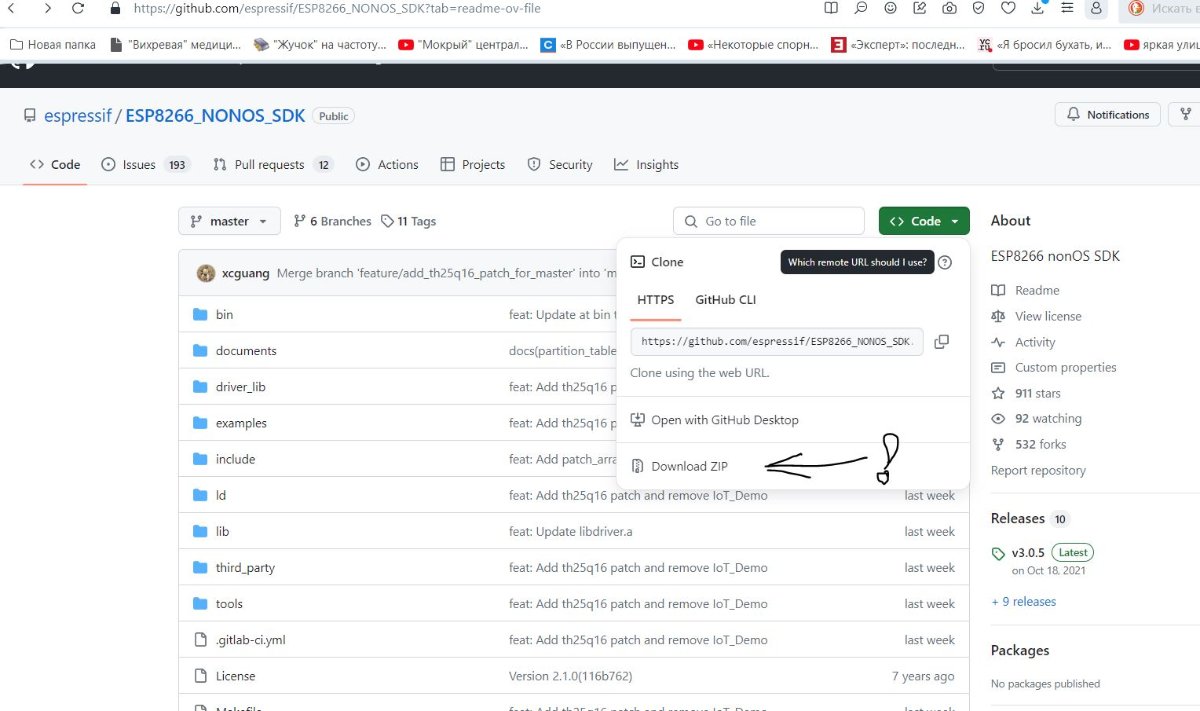
Task: Click the shield checkmark icon in the browser toolbar
Action: coord(979,8)
